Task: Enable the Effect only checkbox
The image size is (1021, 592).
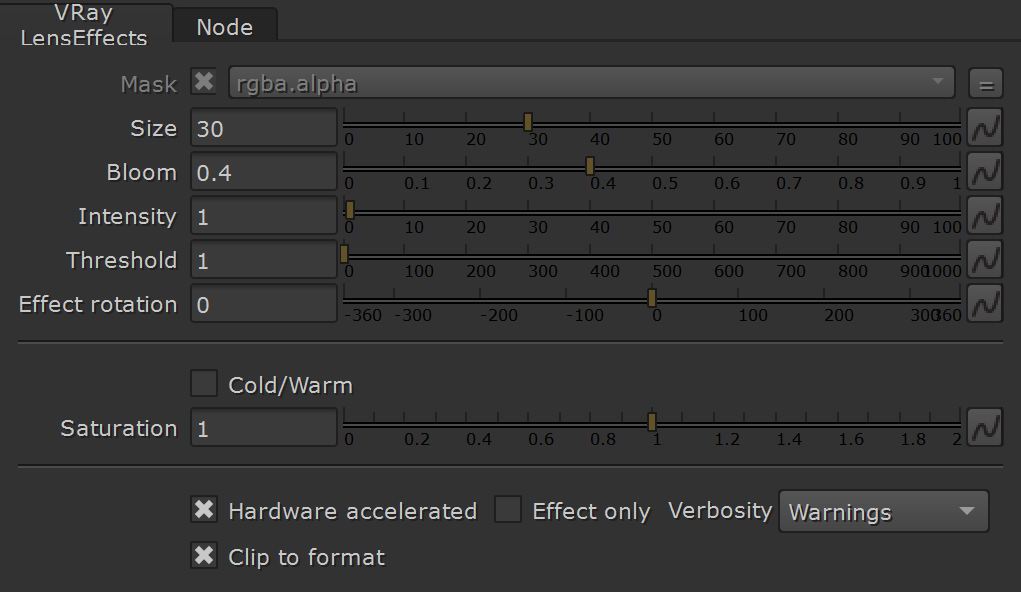Action: tap(508, 509)
